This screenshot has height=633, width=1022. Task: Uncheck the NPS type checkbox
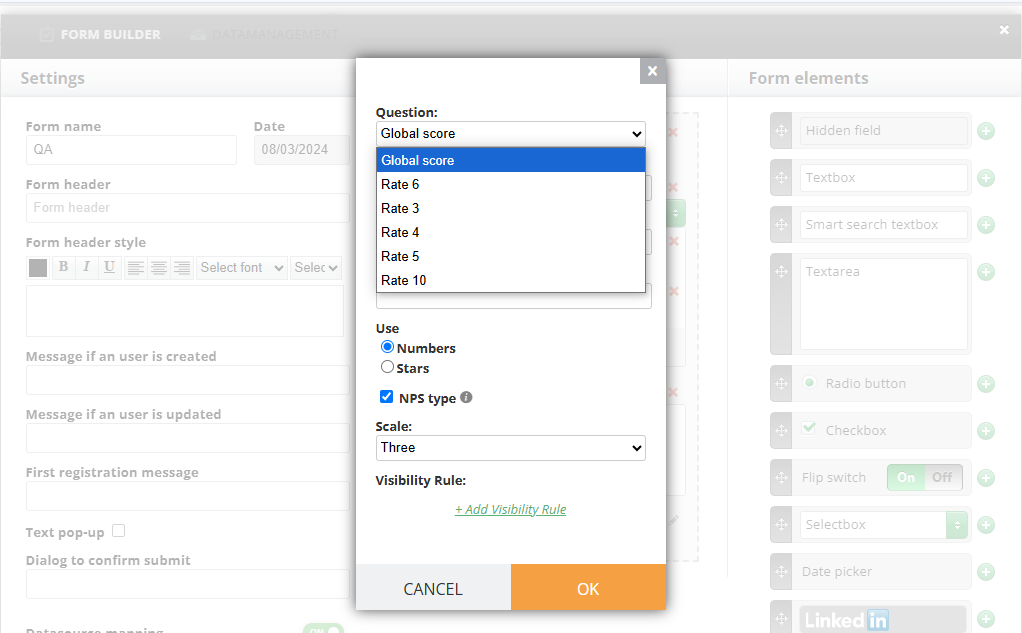click(387, 396)
